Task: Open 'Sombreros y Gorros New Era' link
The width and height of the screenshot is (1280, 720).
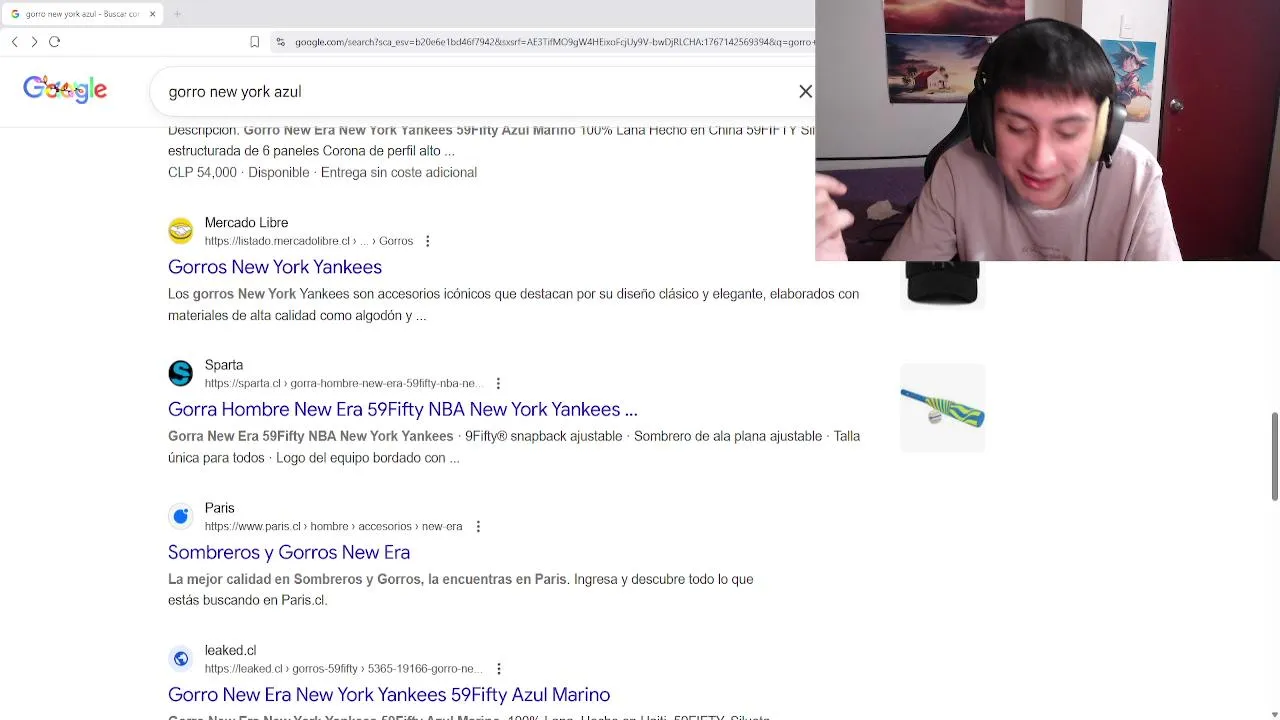Action: coord(289,552)
